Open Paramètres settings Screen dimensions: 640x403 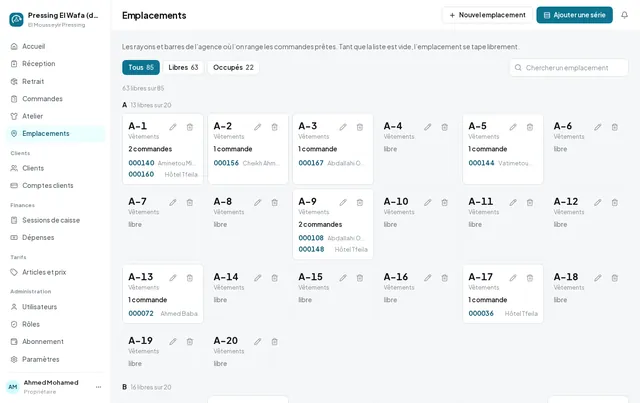(55, 359)
